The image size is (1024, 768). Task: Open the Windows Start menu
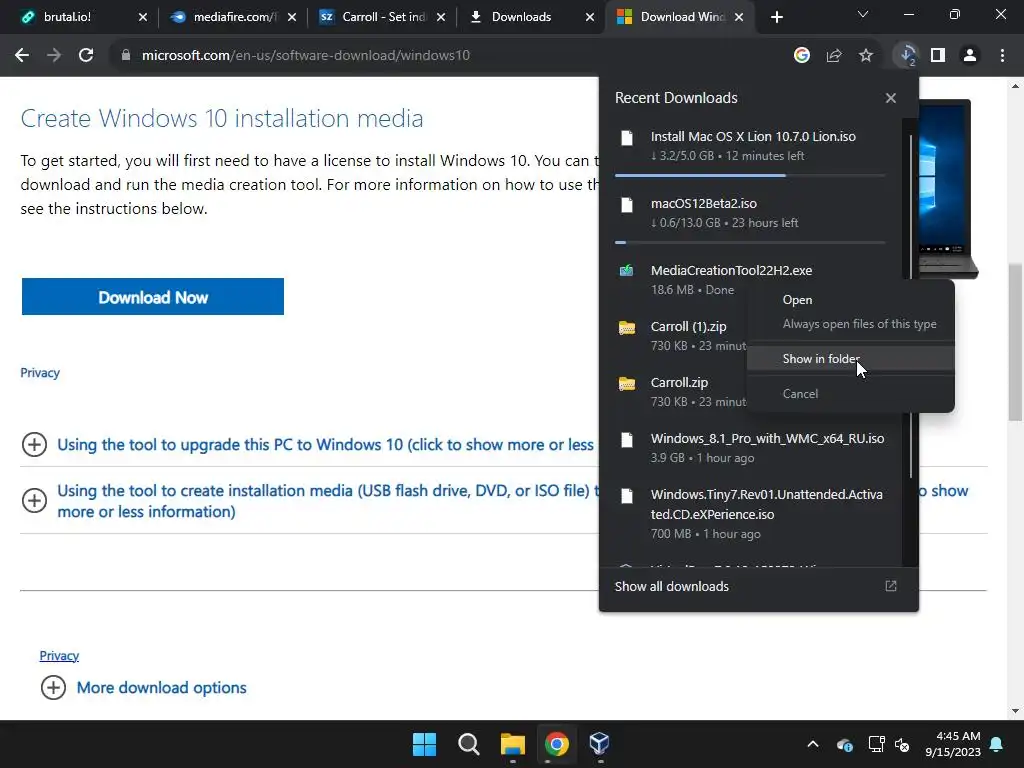pos(424,744)
